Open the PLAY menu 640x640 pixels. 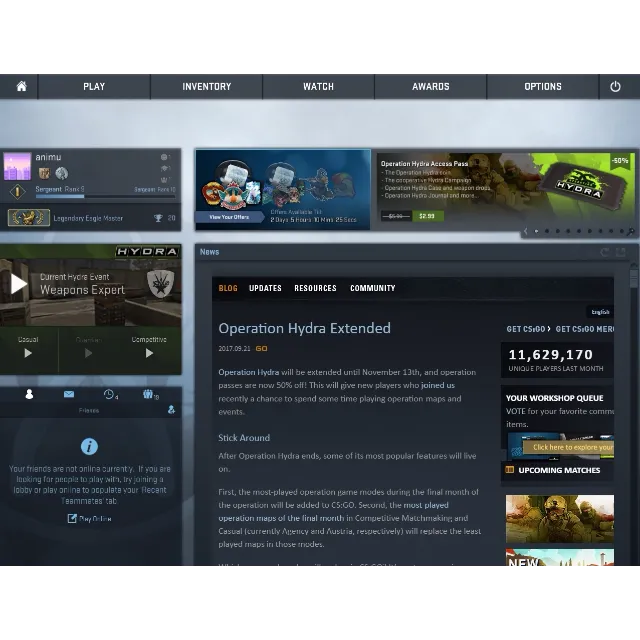click(94, 87)
